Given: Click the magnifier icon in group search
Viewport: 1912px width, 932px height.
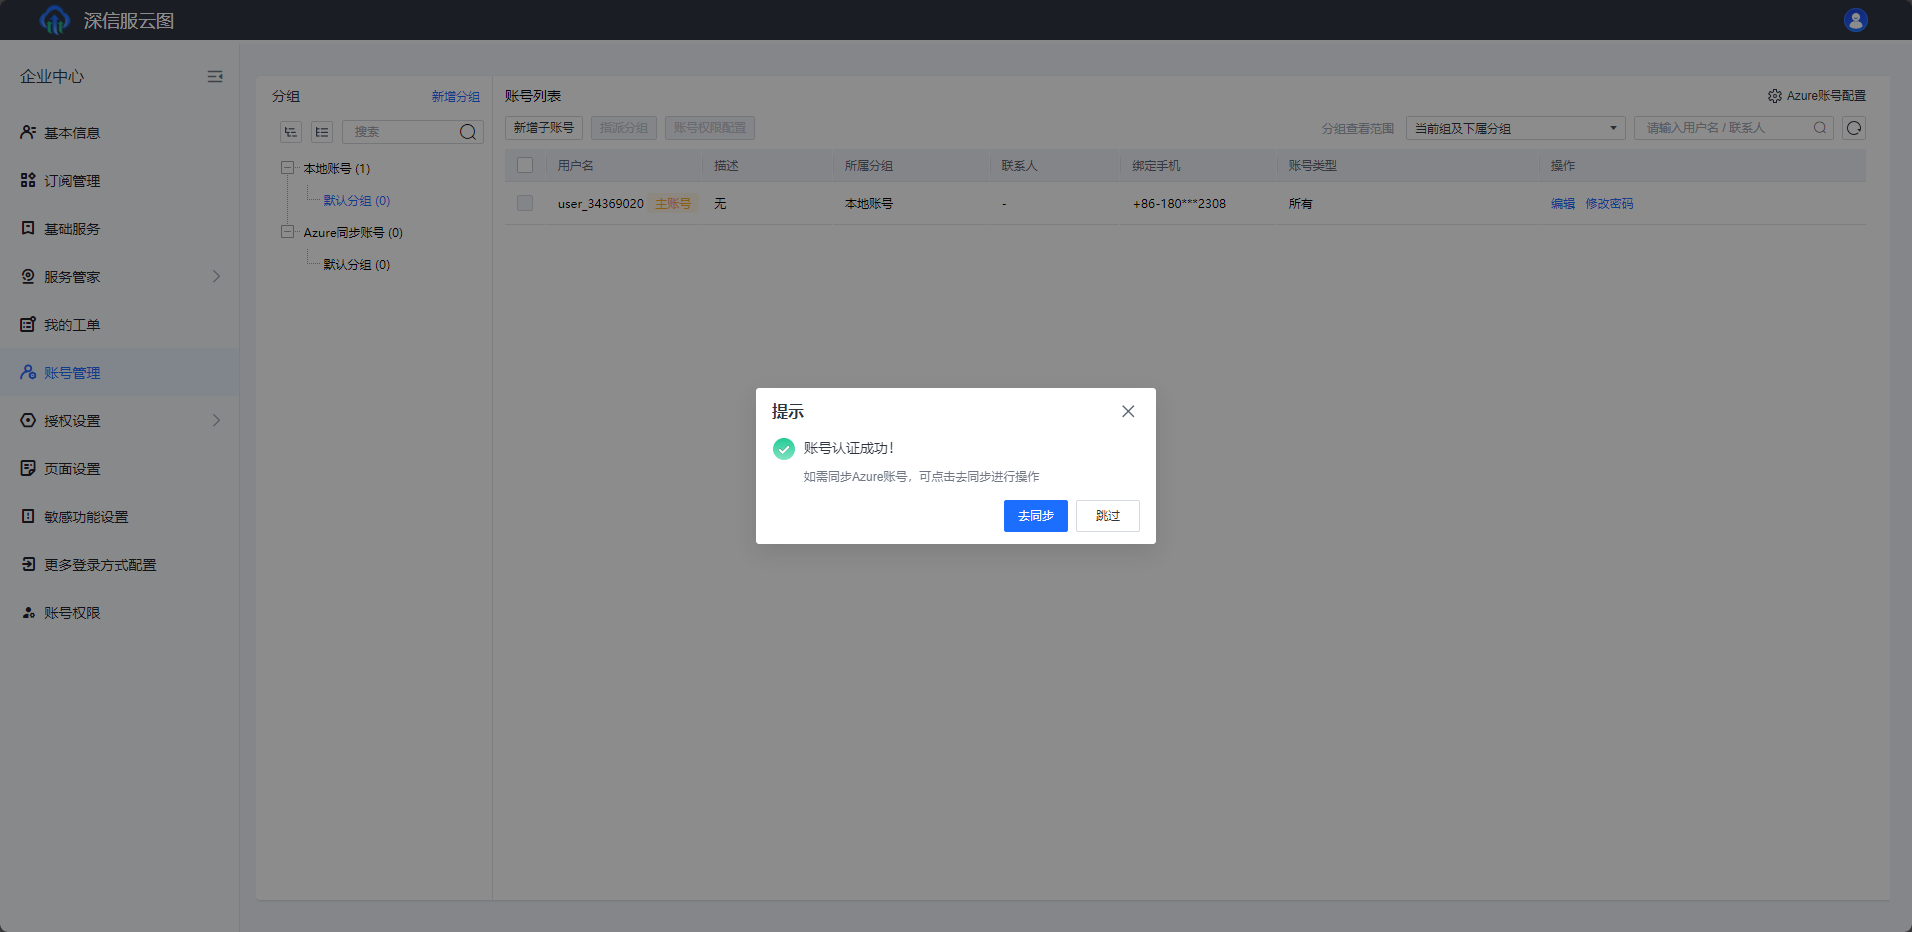Looking at the screenshot, I should point(467,132).
